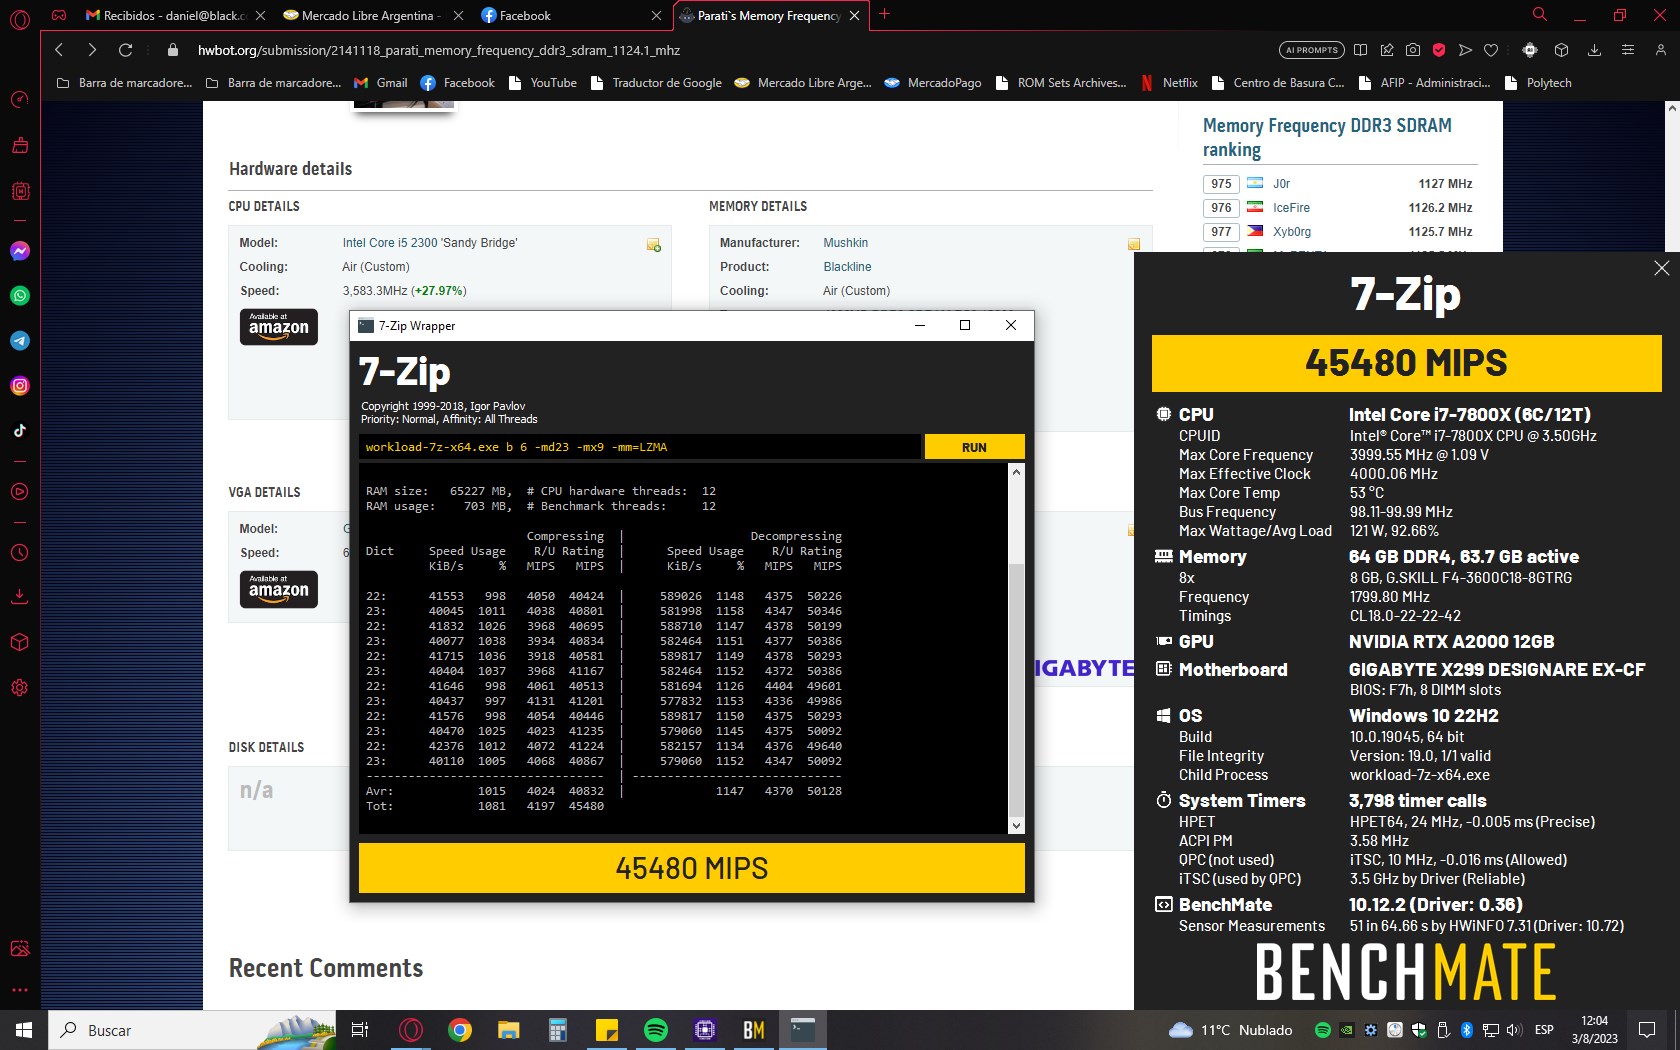Open downloads arrow icon in toolbar
Screen dimensions: 1680x1050
coord(1595,50)
